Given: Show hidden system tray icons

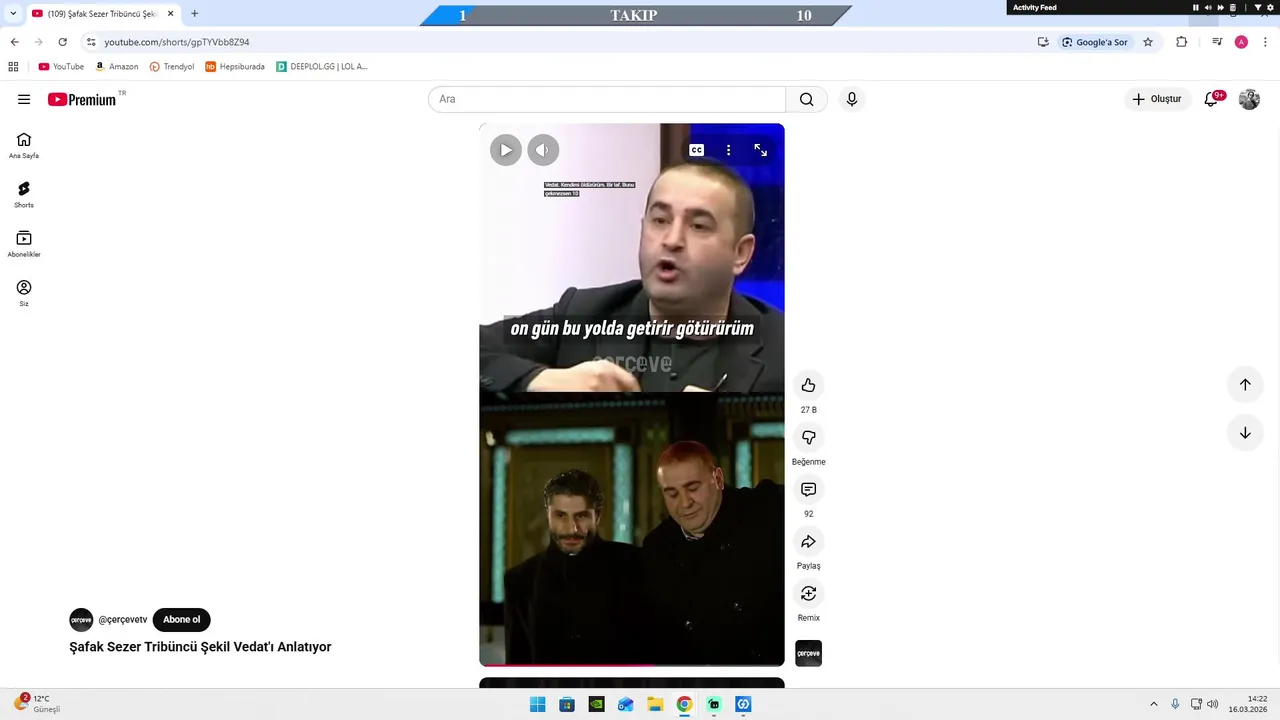Looking at the screenshot, I should click(1153, 704).
